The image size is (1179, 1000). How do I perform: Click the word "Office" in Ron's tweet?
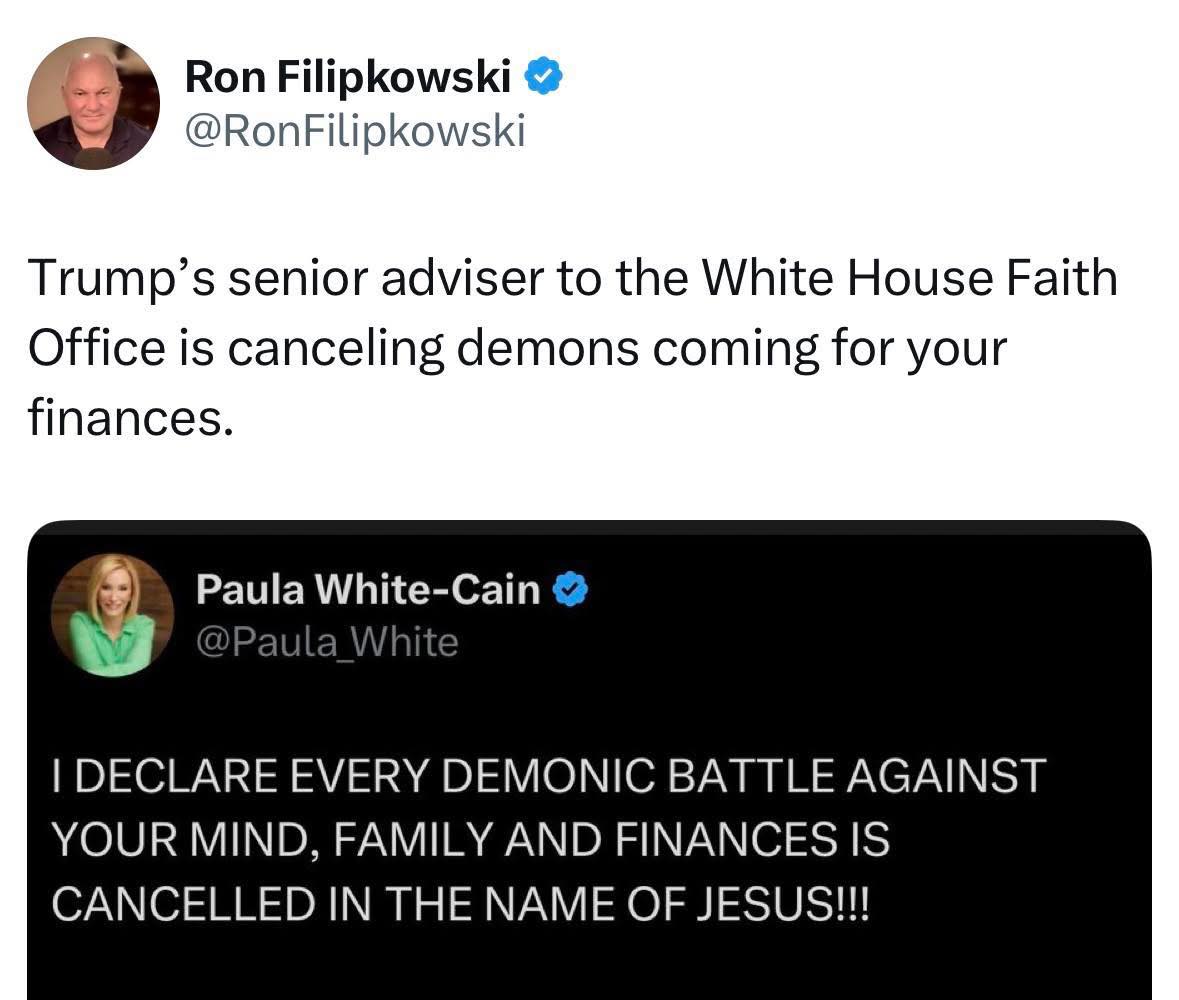pyautogui.click(x=97, y=348)
